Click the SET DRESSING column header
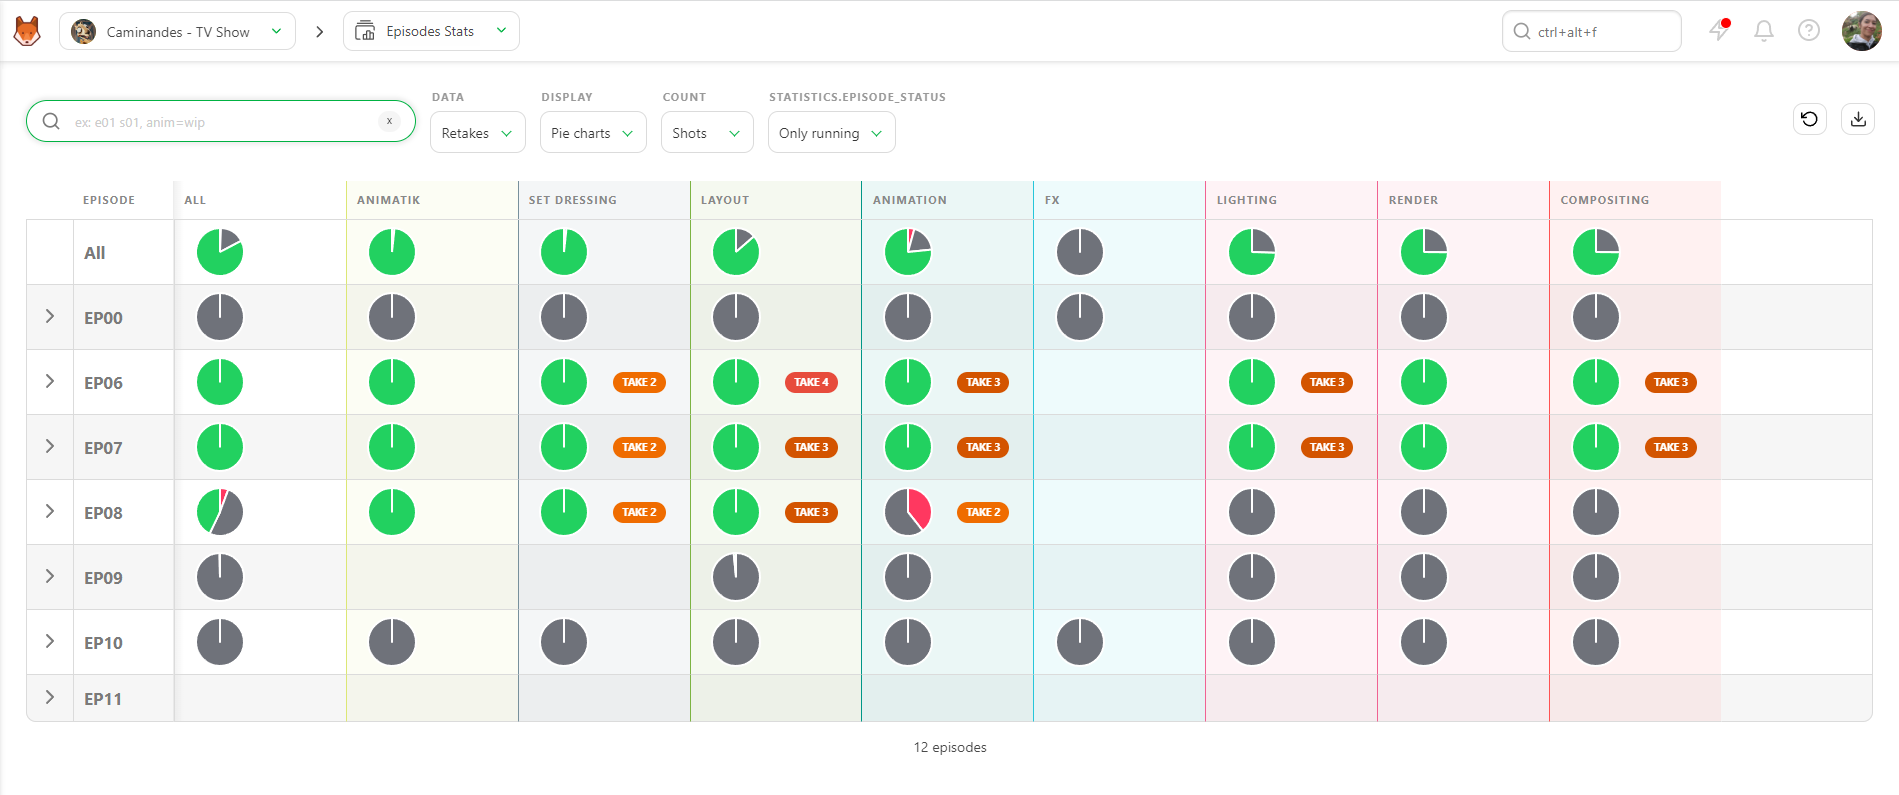The height and width of the screenshot is (795, 1899). 573,200
